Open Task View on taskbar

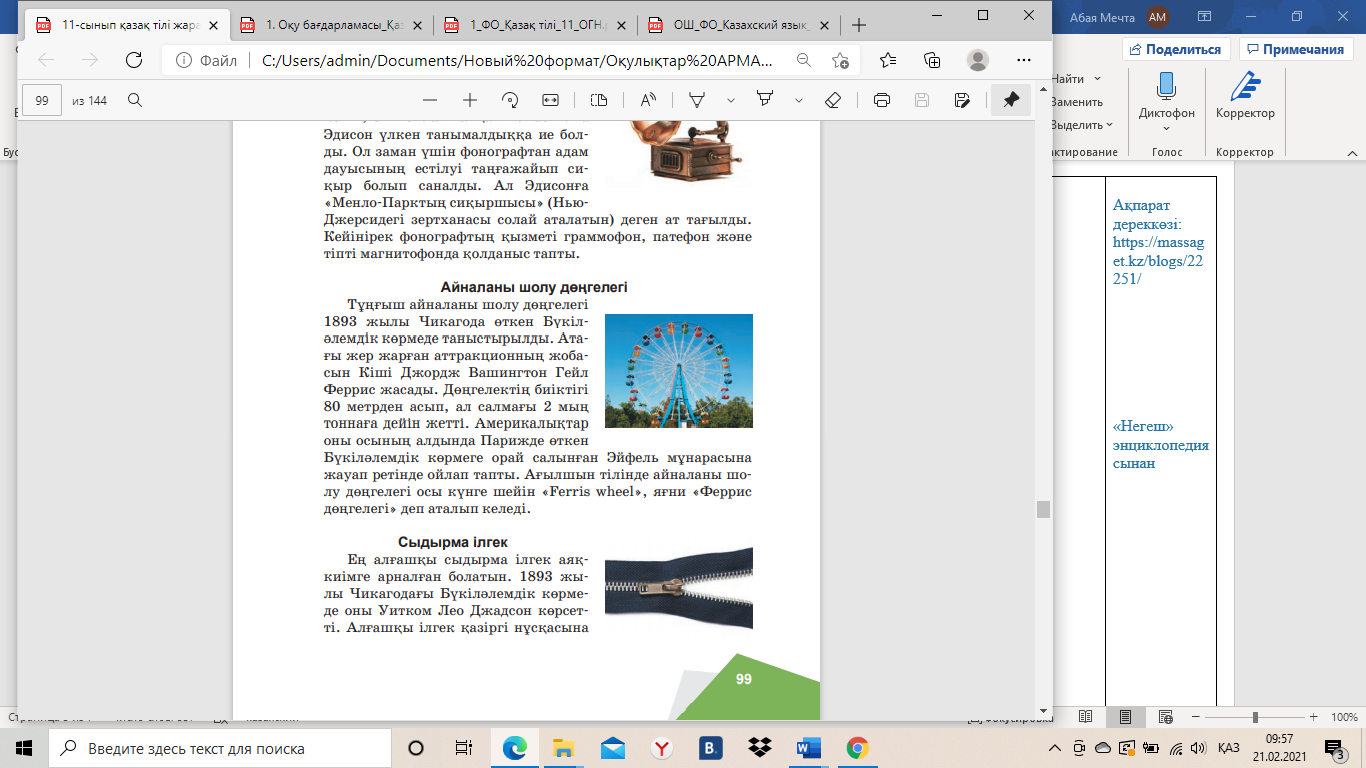tap(464, 748)
